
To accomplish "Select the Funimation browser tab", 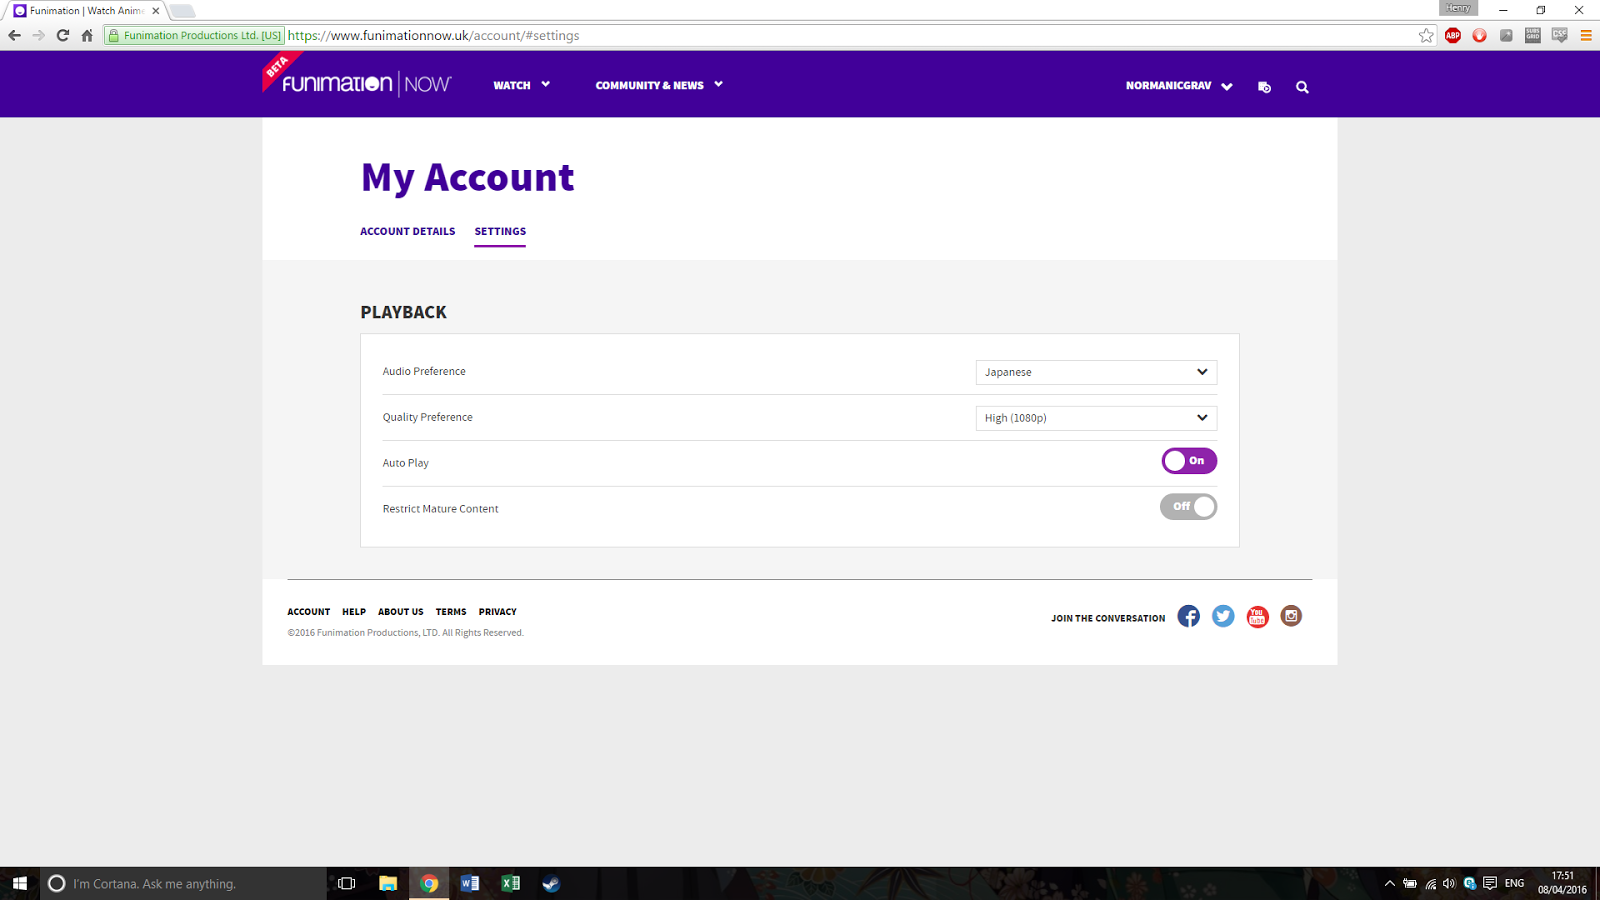I will 85,11.
